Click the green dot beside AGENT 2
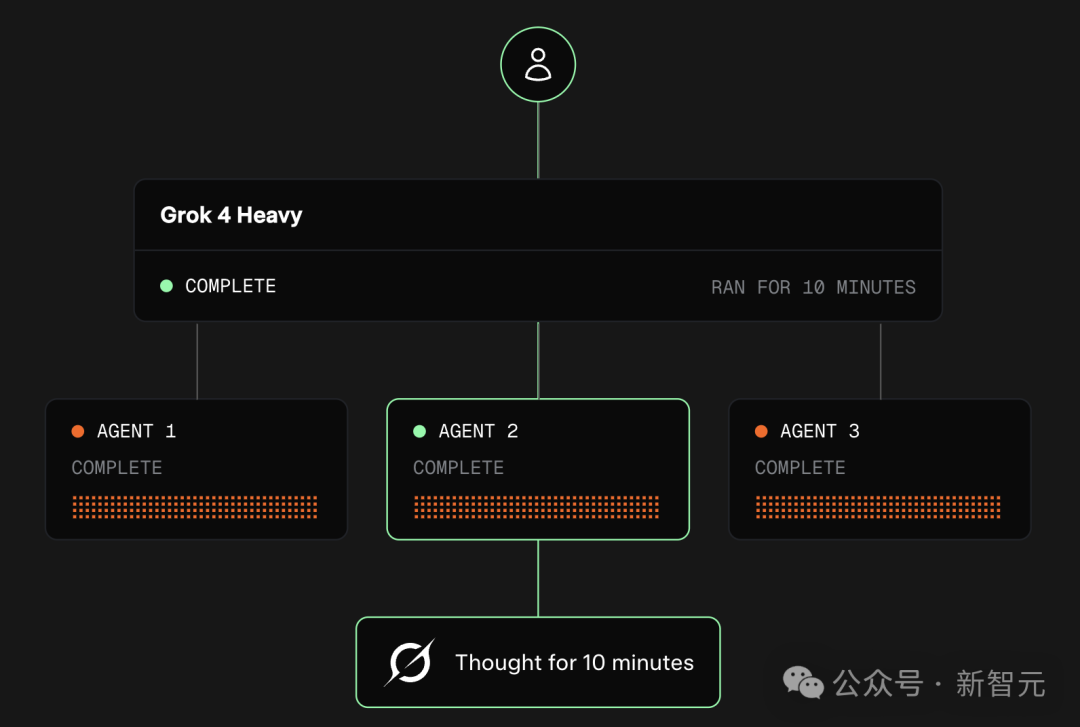This screenshot has width=1080, height=727. point(419,431)
